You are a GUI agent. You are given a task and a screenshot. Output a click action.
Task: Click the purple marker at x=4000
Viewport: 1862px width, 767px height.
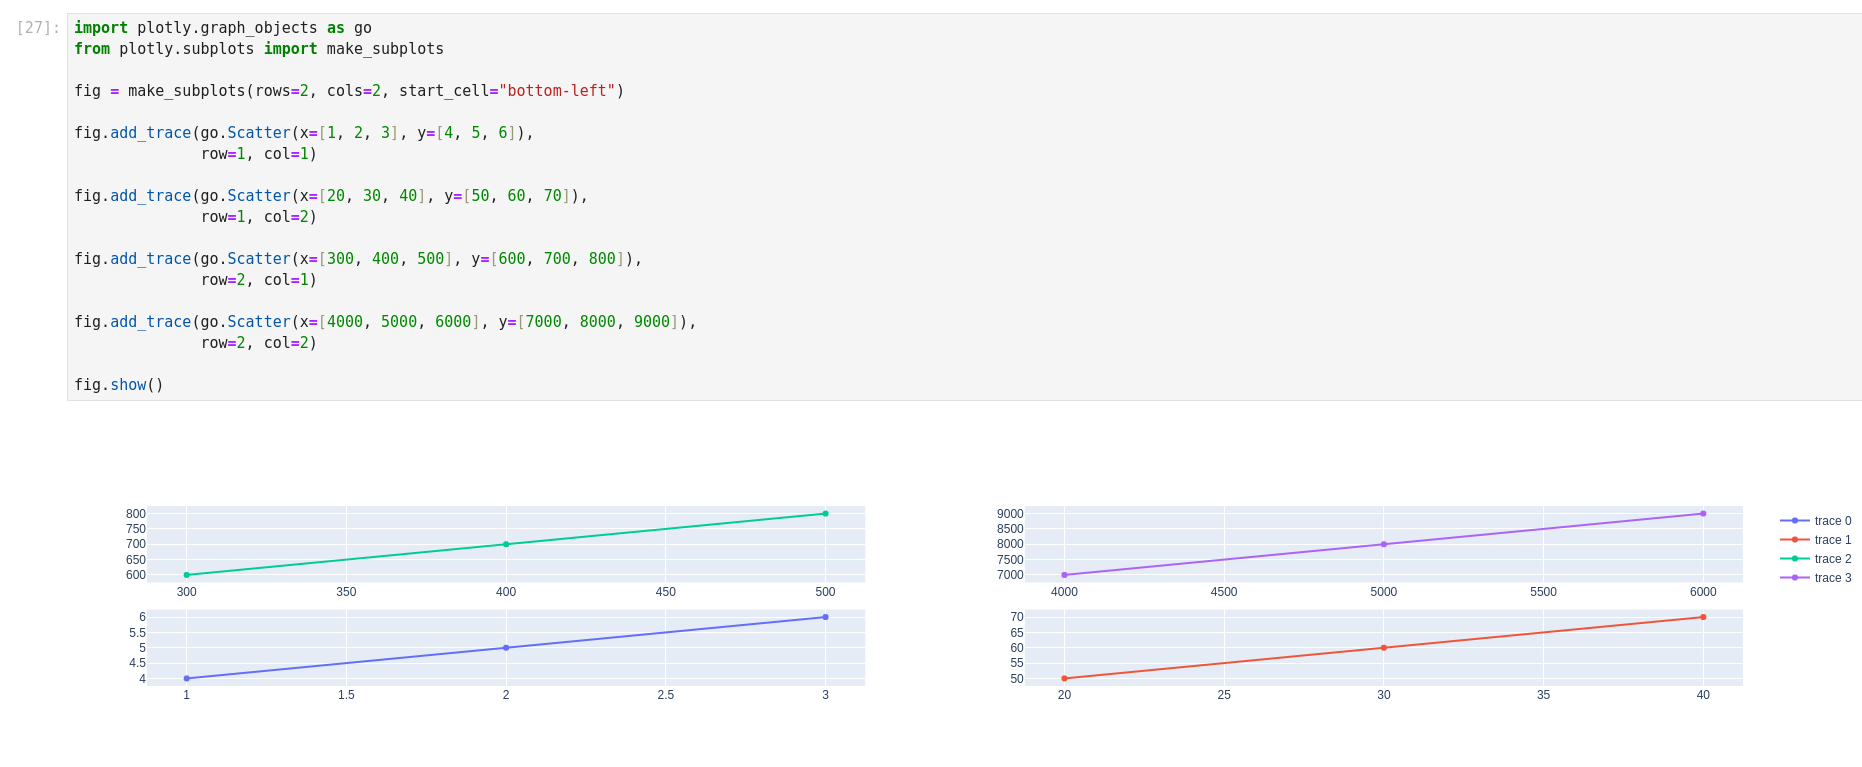1064,575
